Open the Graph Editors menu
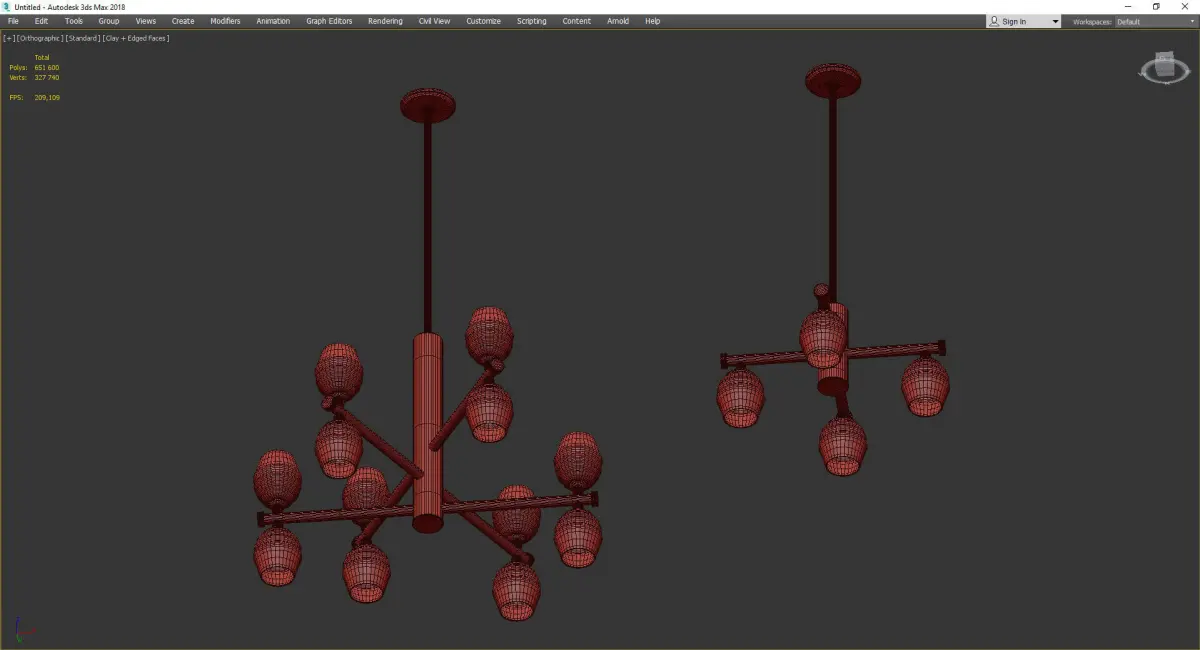The width and height of the screenshot is (1200, 650). point(329,21)
